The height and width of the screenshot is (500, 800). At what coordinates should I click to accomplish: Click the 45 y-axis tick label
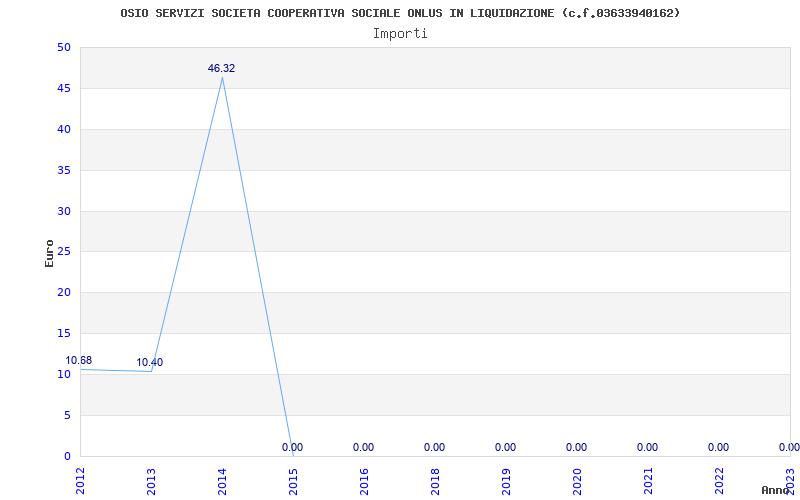[x=64, y=89]
